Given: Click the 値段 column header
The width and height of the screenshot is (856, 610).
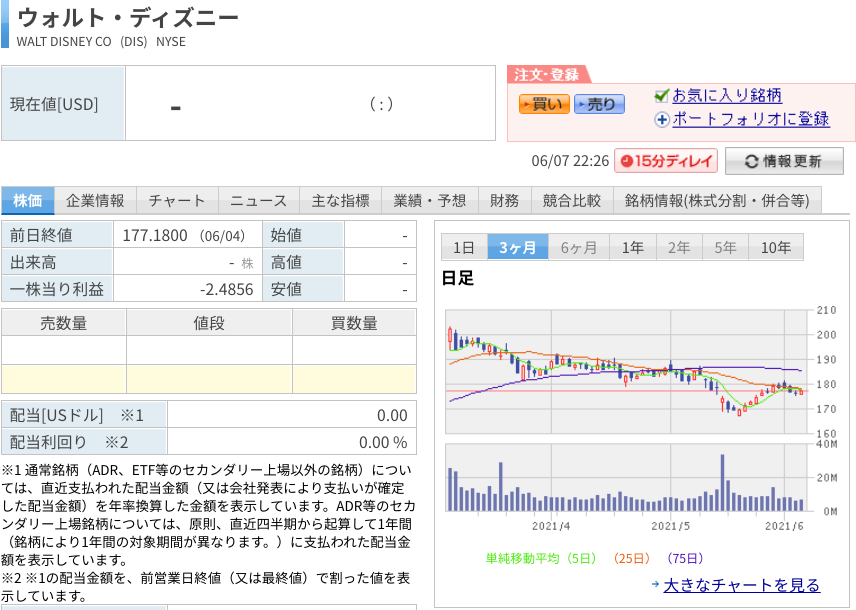Looking at the screenshot, I should point(209,323).
